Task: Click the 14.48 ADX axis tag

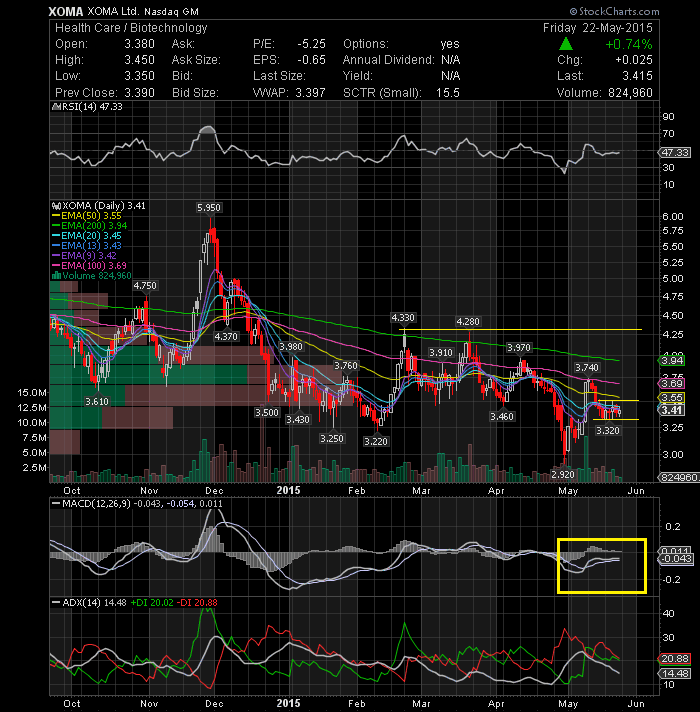Action: point(675,673)
